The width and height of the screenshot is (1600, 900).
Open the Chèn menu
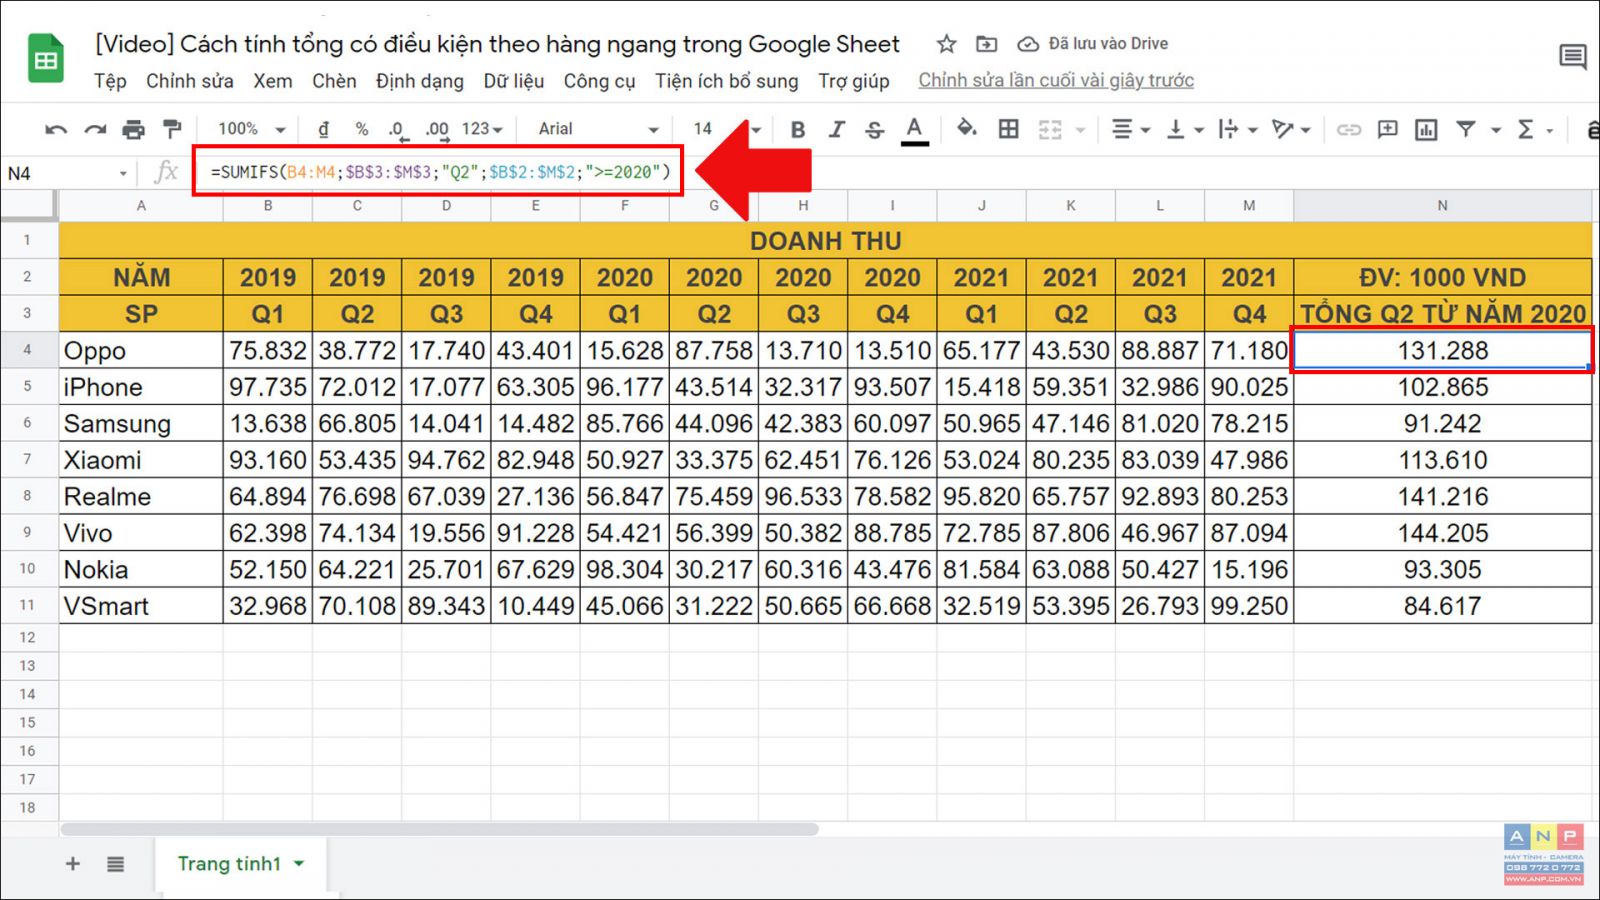(334, 81)
